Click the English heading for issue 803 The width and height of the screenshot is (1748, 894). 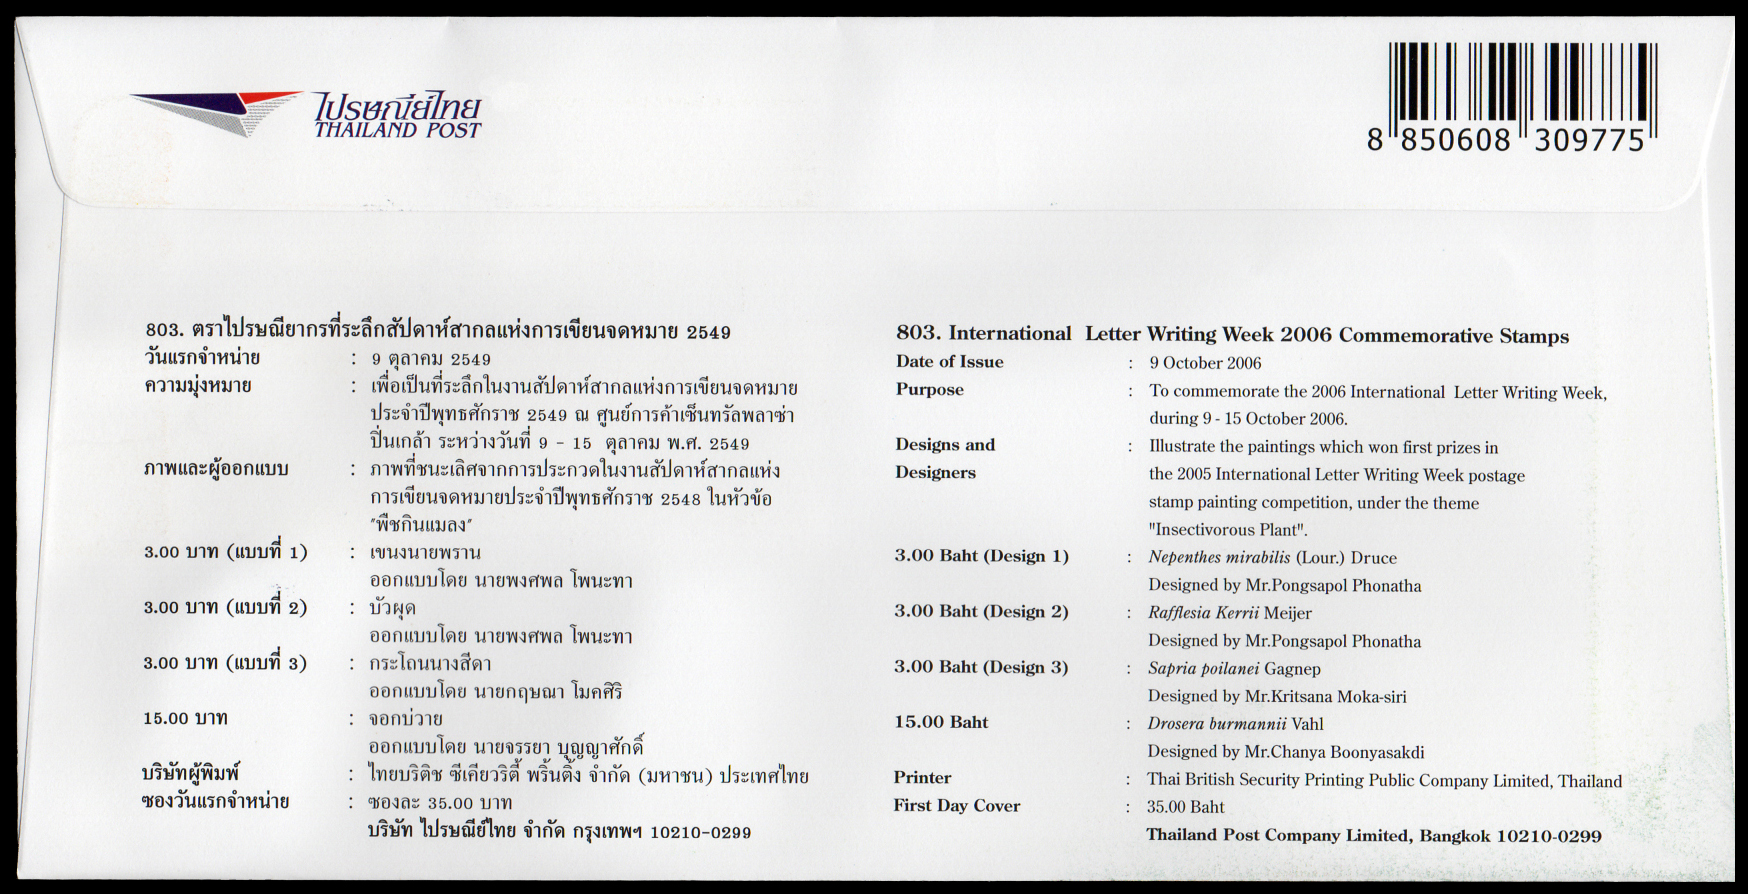[x=1232, y=335]
